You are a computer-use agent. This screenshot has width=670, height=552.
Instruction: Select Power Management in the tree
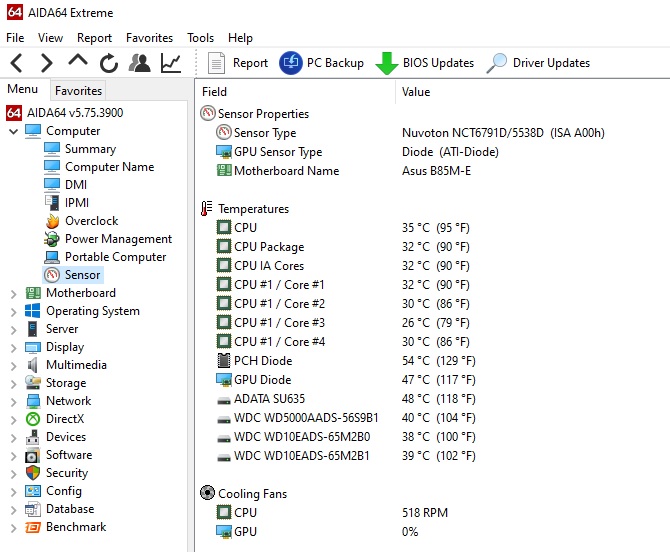click(x=108, y=239)
